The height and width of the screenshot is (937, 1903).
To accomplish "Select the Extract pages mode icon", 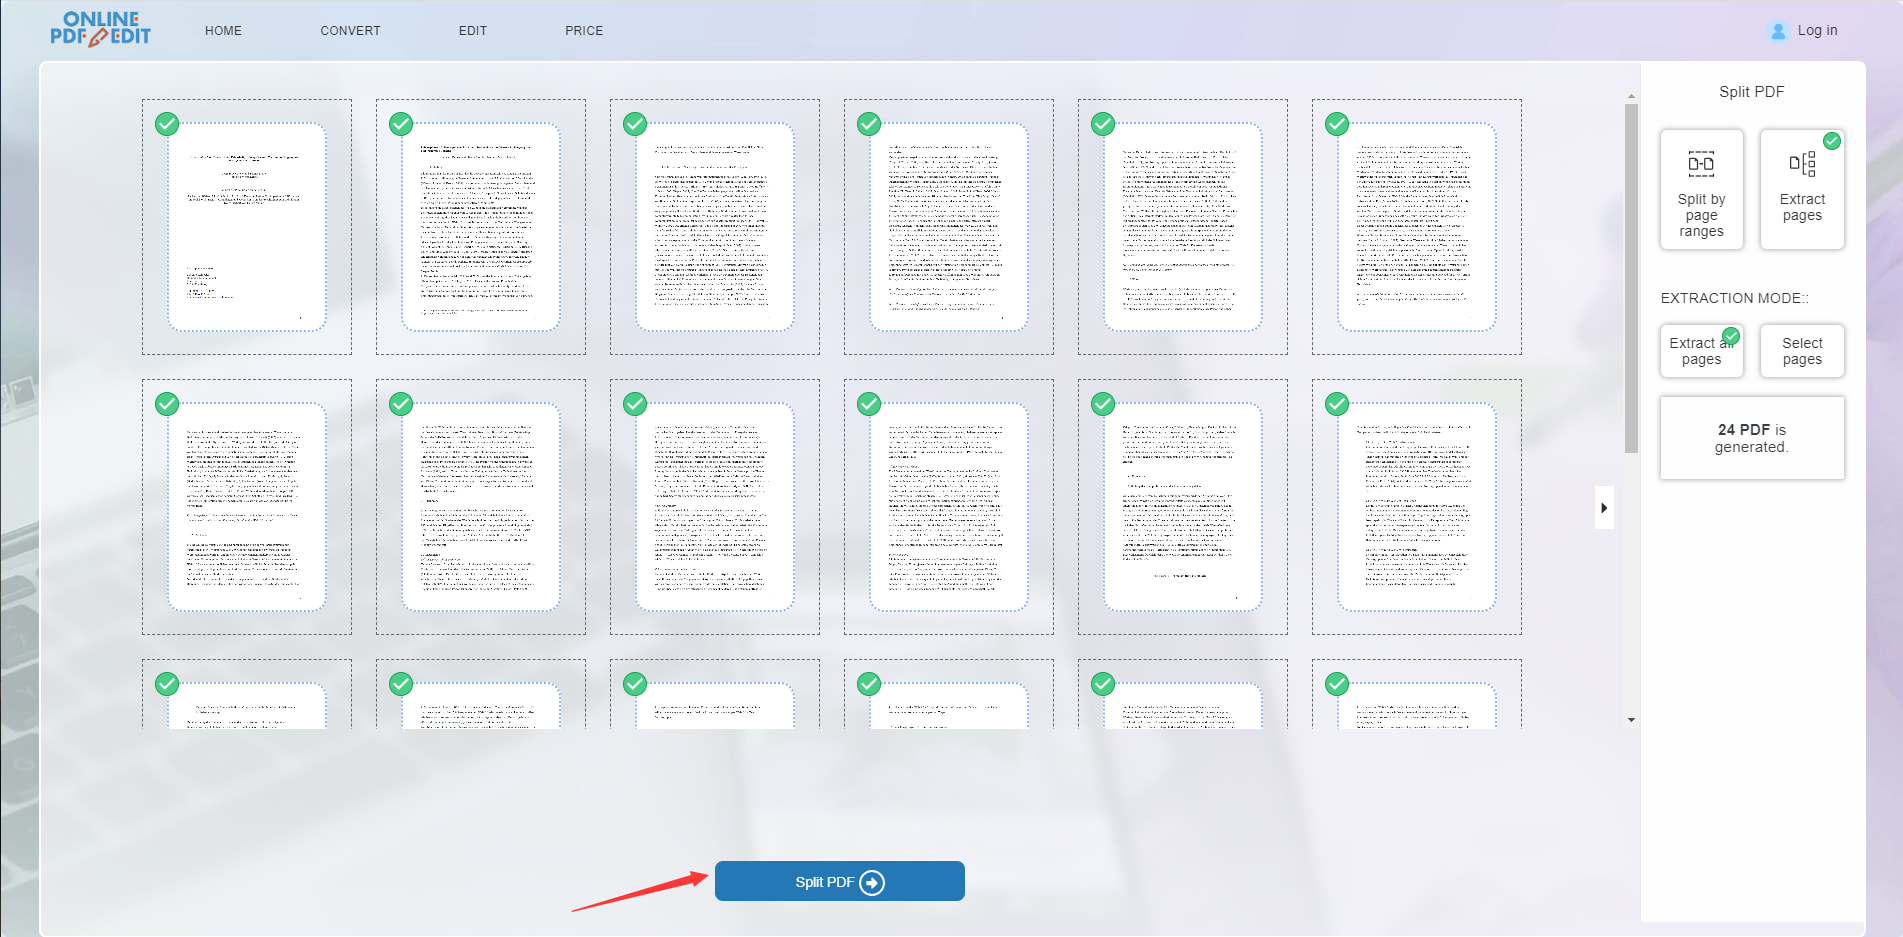I will coord(1801,164).
